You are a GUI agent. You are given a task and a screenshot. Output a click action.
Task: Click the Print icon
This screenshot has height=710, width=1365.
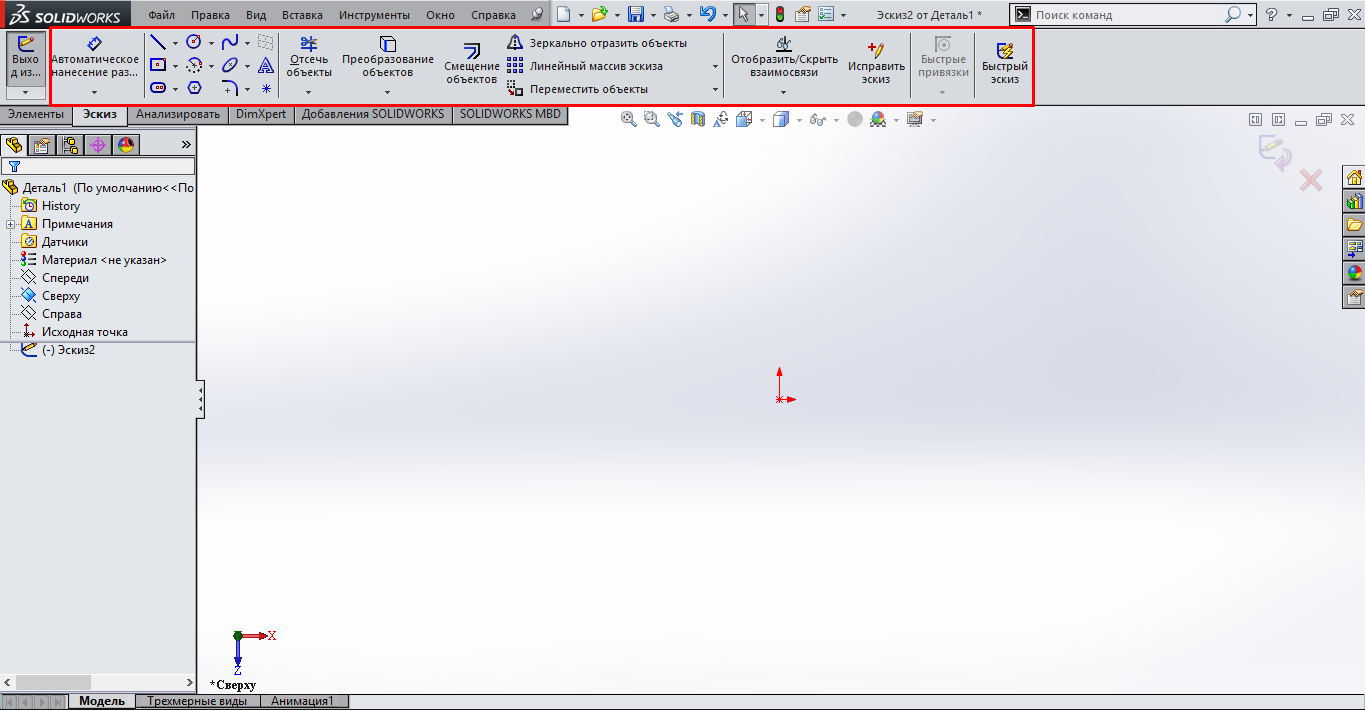point(672,15)
